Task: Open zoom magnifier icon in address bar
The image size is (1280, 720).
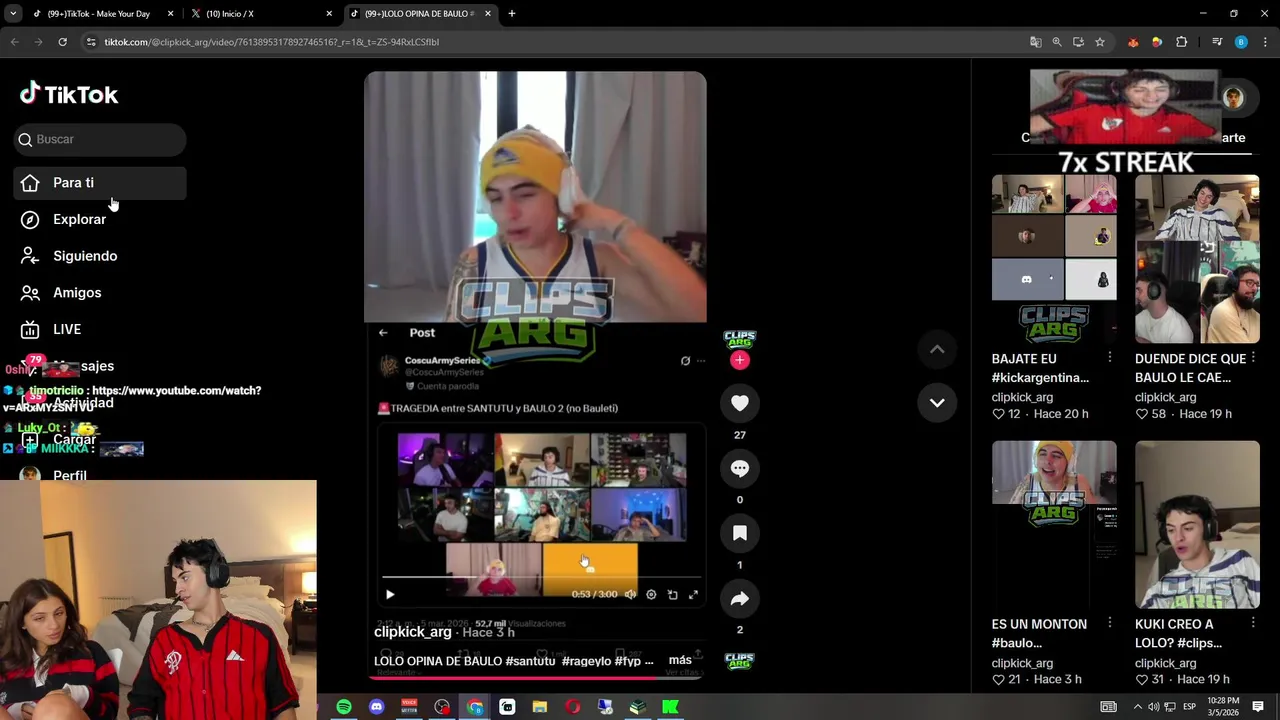Action: [1057, 42]
